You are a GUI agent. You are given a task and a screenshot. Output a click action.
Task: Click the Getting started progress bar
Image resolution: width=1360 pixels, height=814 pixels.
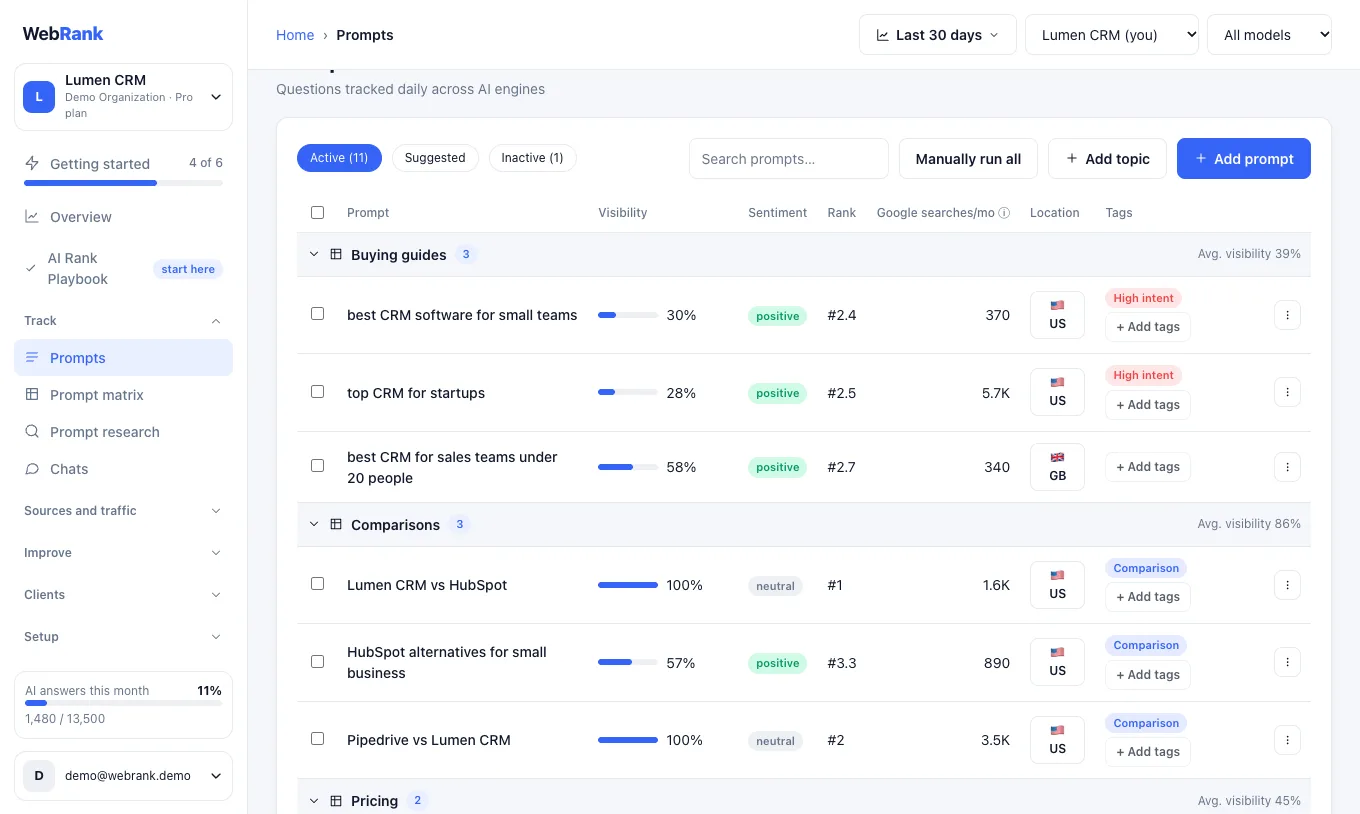pos(123,183)
